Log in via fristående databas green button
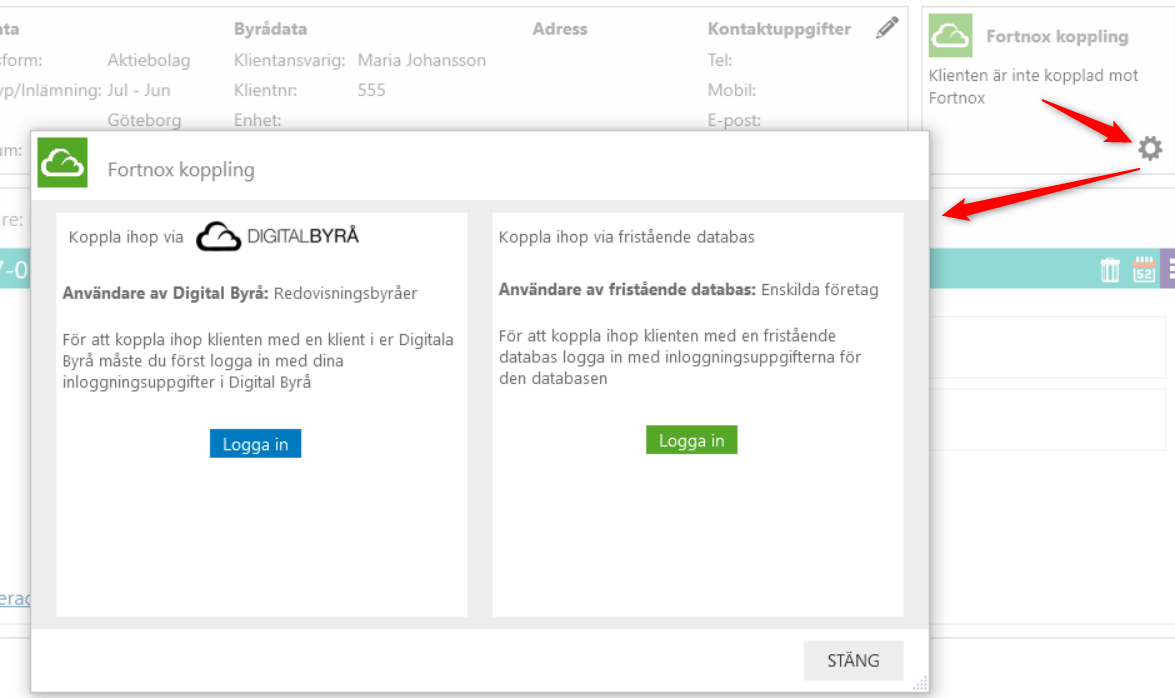 click(691, 440)
